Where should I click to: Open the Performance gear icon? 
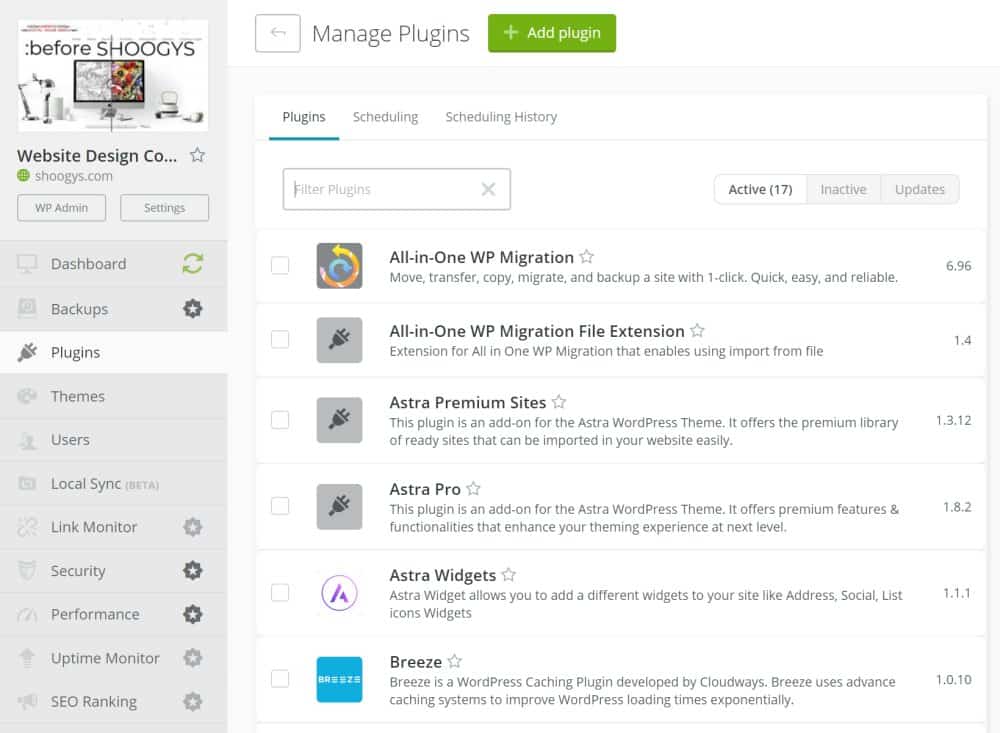click(193, 614)
